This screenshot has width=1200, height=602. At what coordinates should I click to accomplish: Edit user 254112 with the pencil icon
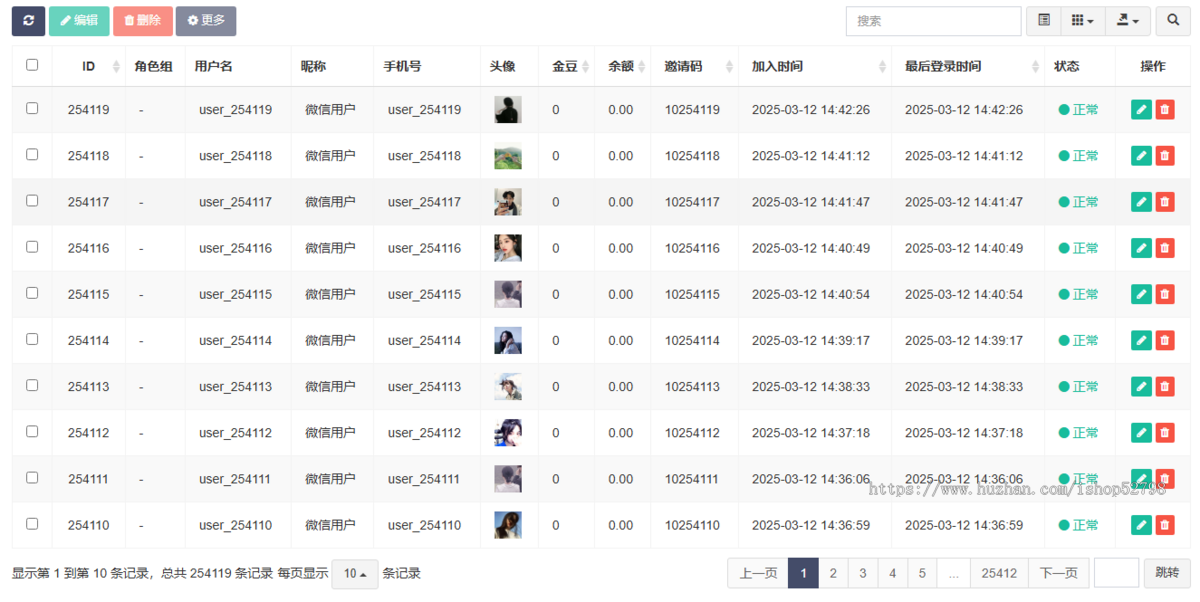tap(1141, 433)
